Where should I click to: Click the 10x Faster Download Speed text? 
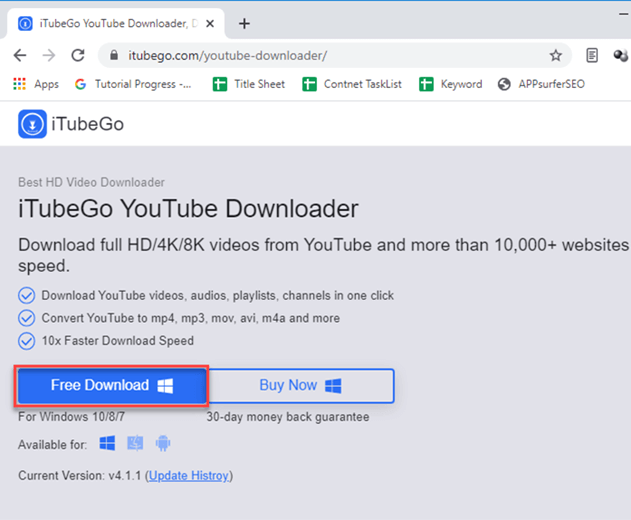118,340
